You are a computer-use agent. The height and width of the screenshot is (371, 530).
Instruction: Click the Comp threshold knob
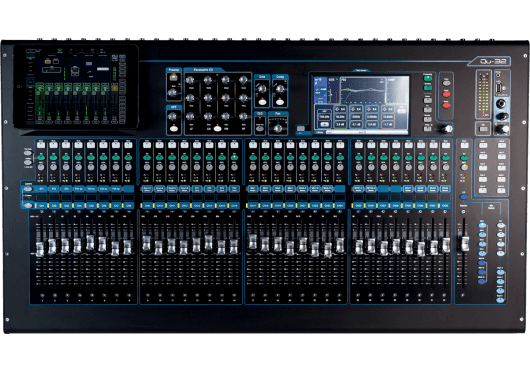[x=280, y=89]
